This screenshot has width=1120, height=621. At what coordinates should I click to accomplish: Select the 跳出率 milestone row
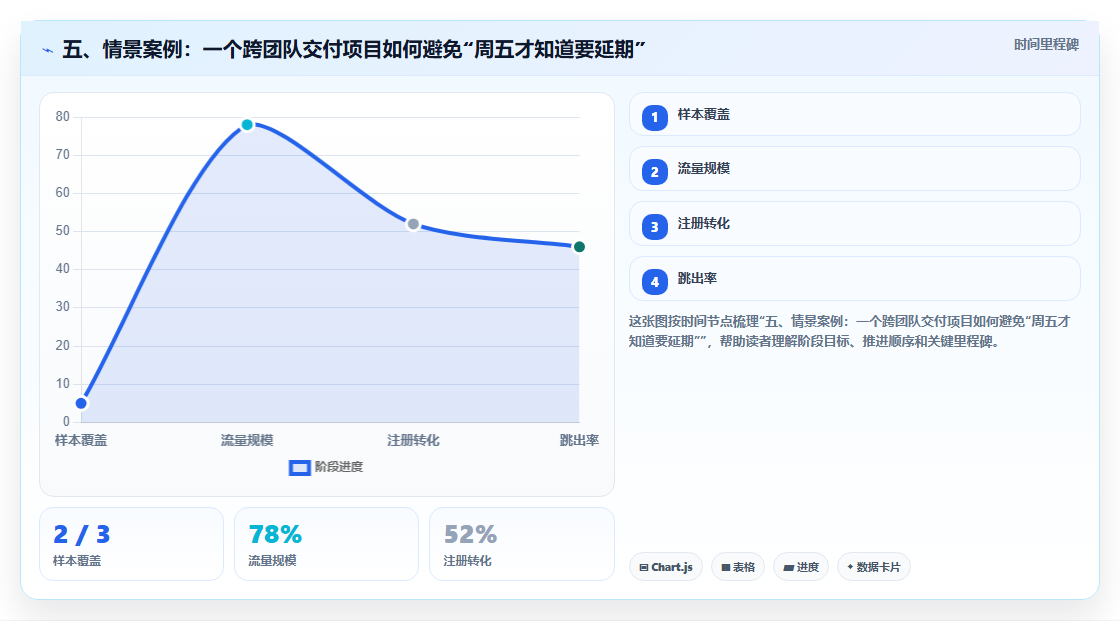point(854,279)
